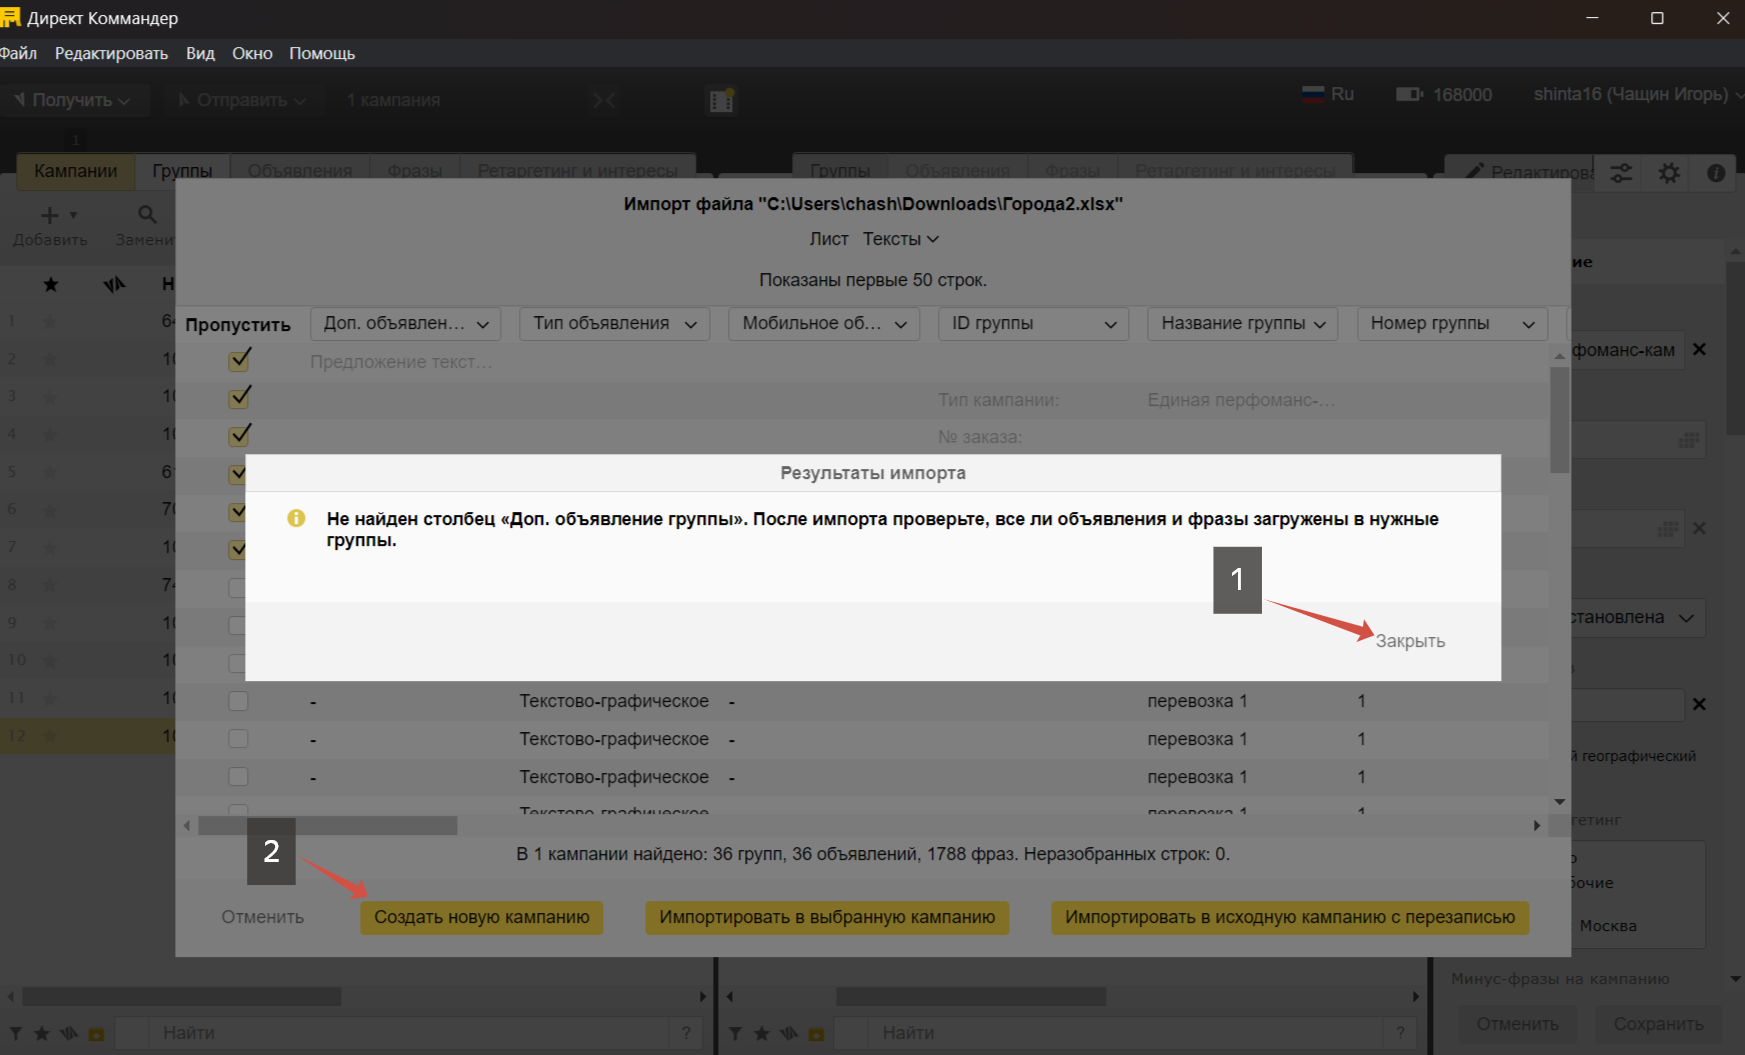
Task: Uncheck skip checkbox for № заказа row
Action: [239, 436]
